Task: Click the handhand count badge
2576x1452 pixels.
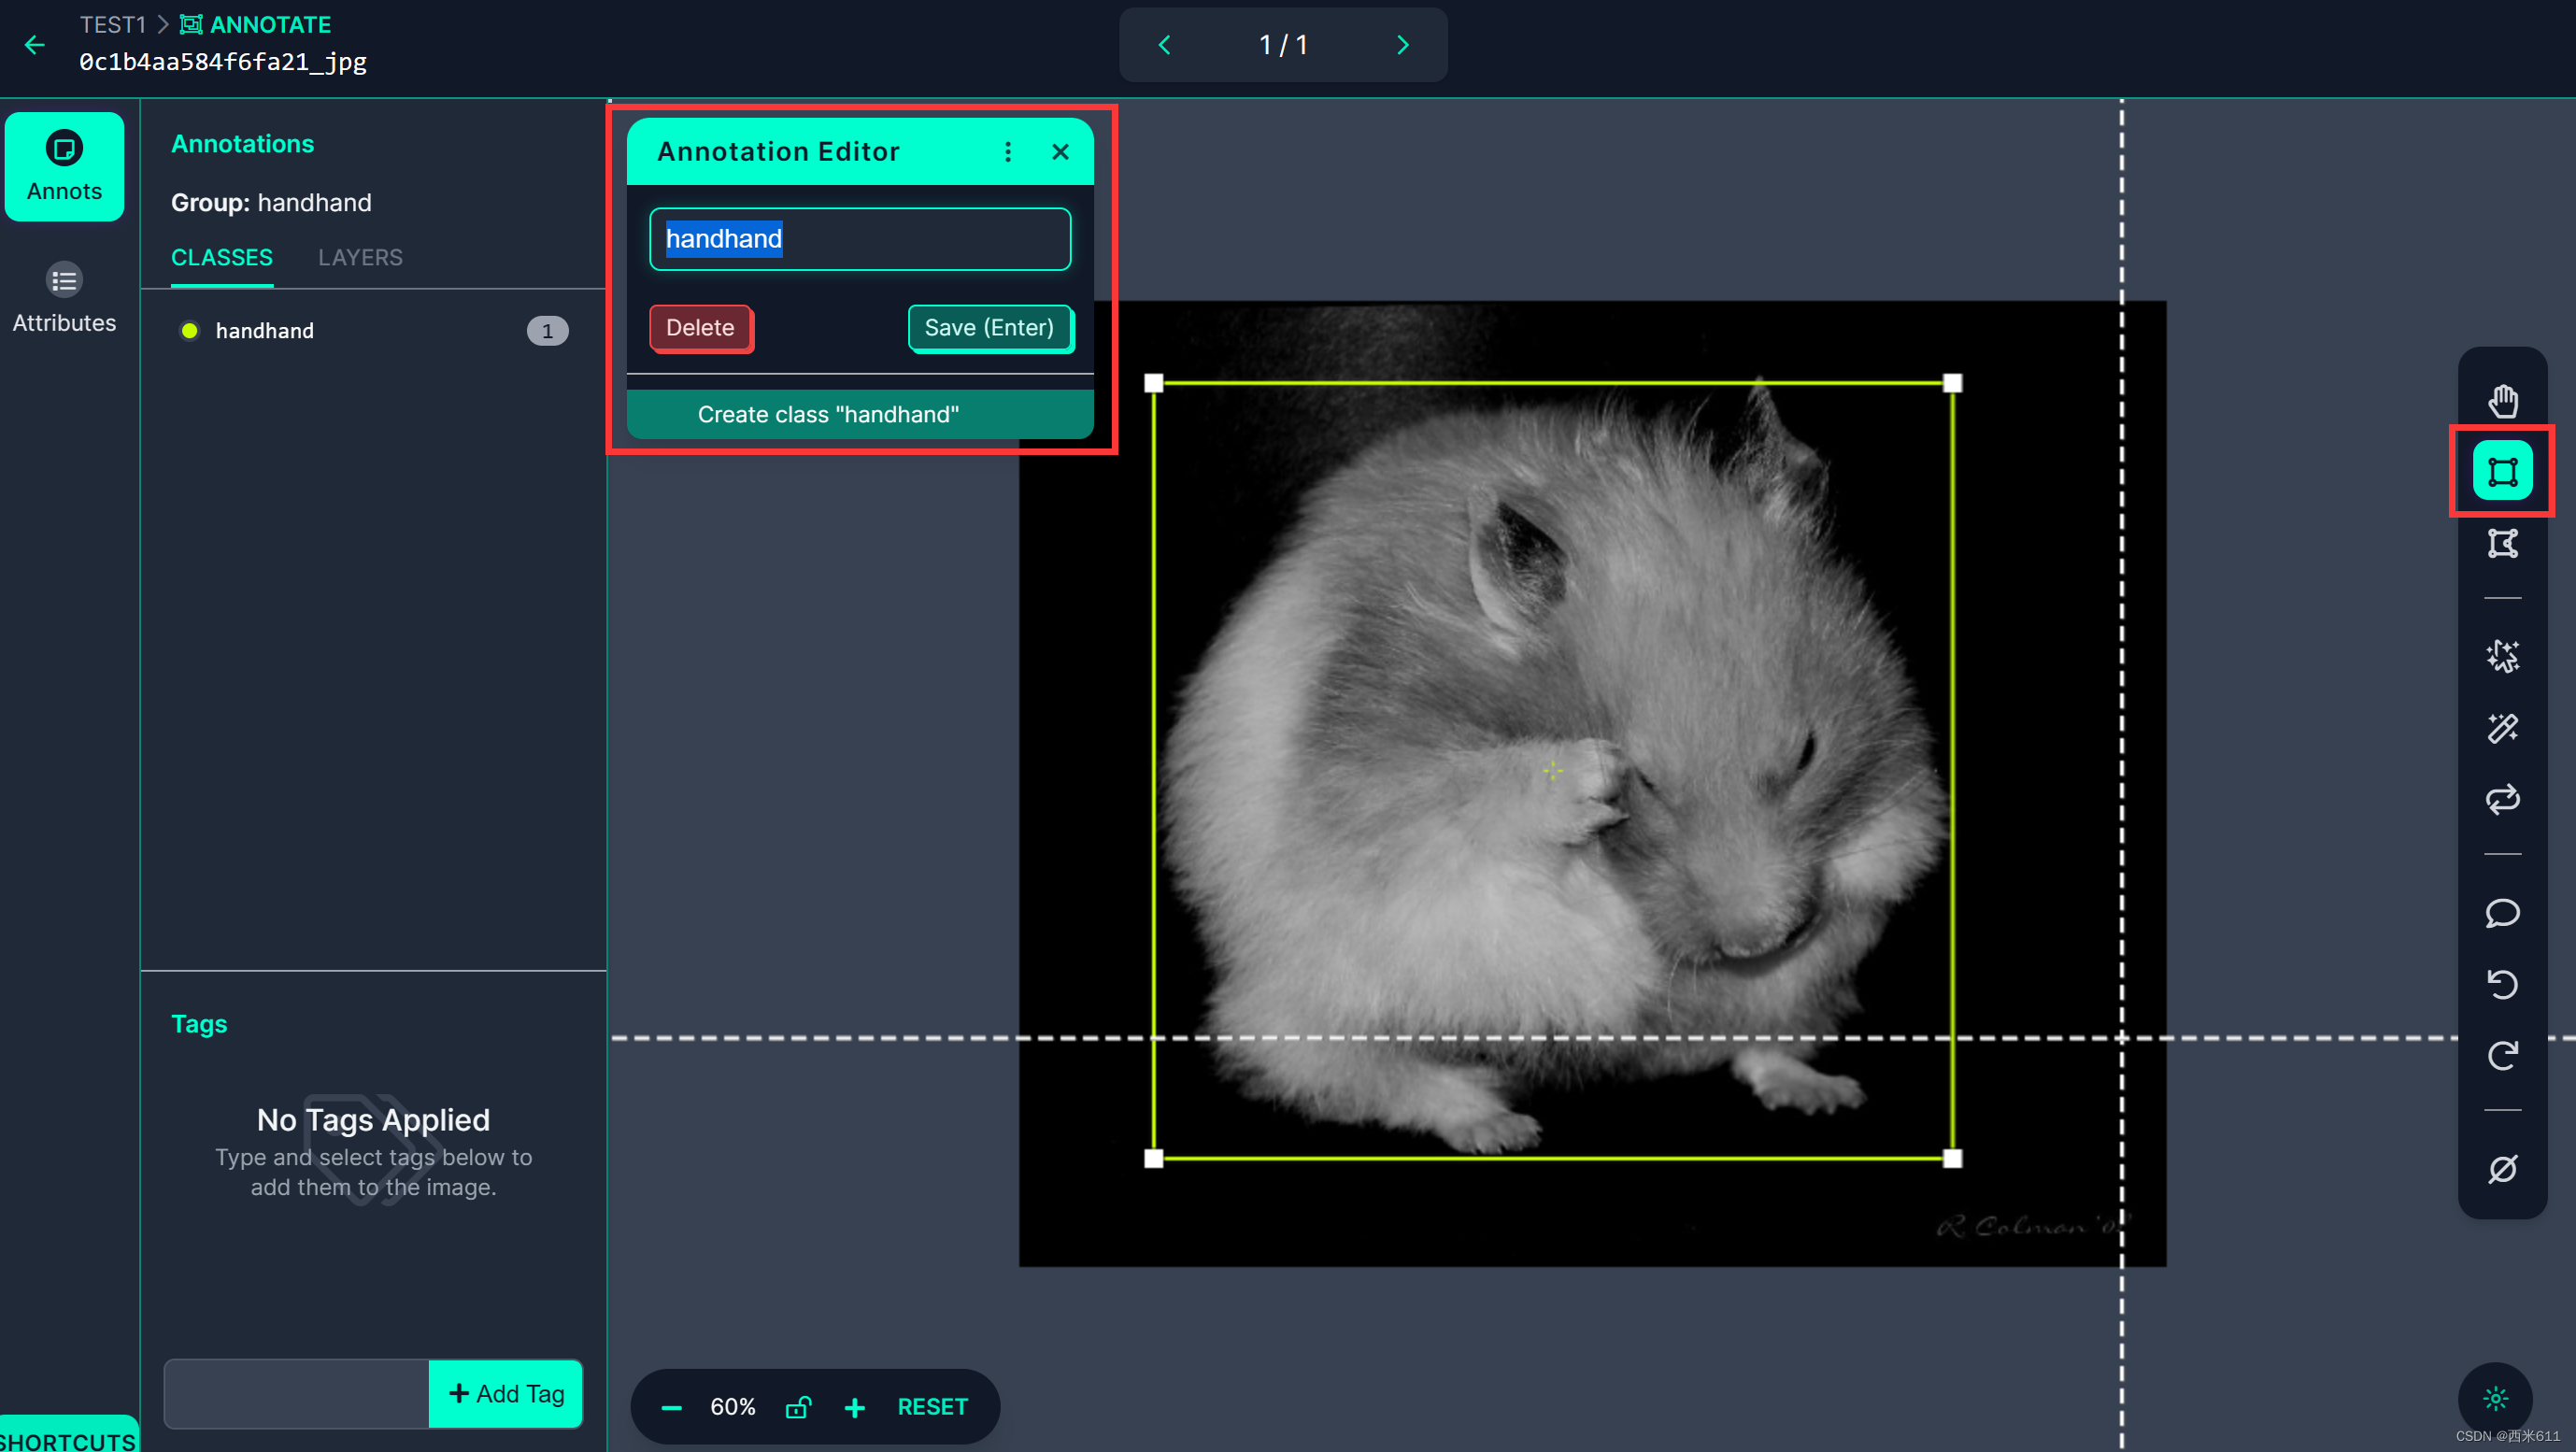Action: 547,331
